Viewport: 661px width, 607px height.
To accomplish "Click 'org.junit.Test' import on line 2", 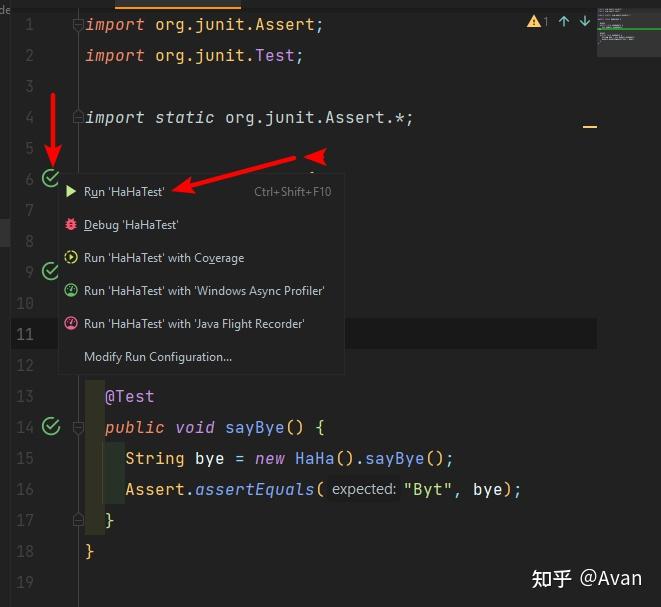I will click(x=225, y=55).
